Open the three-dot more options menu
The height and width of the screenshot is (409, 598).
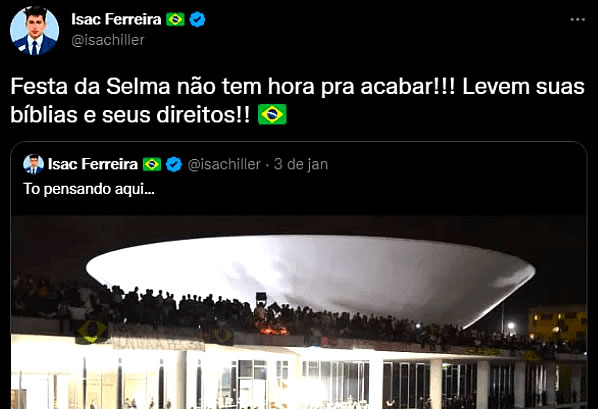pos(577,19)
